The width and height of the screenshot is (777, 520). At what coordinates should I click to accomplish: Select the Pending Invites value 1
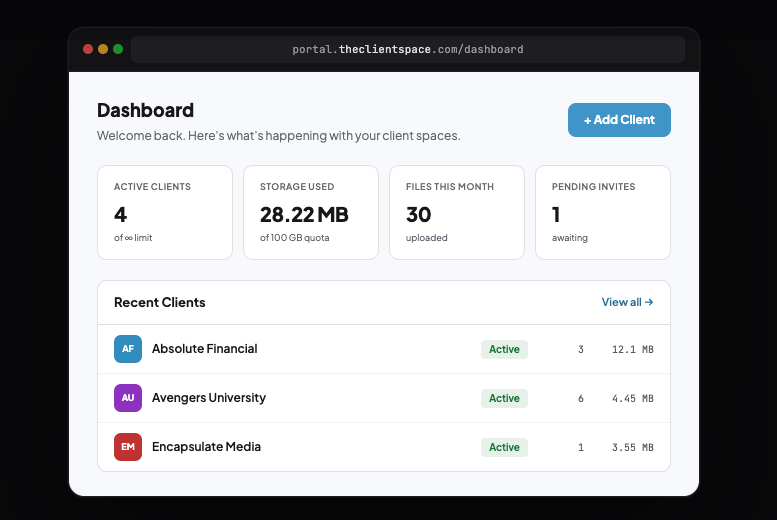556,215
